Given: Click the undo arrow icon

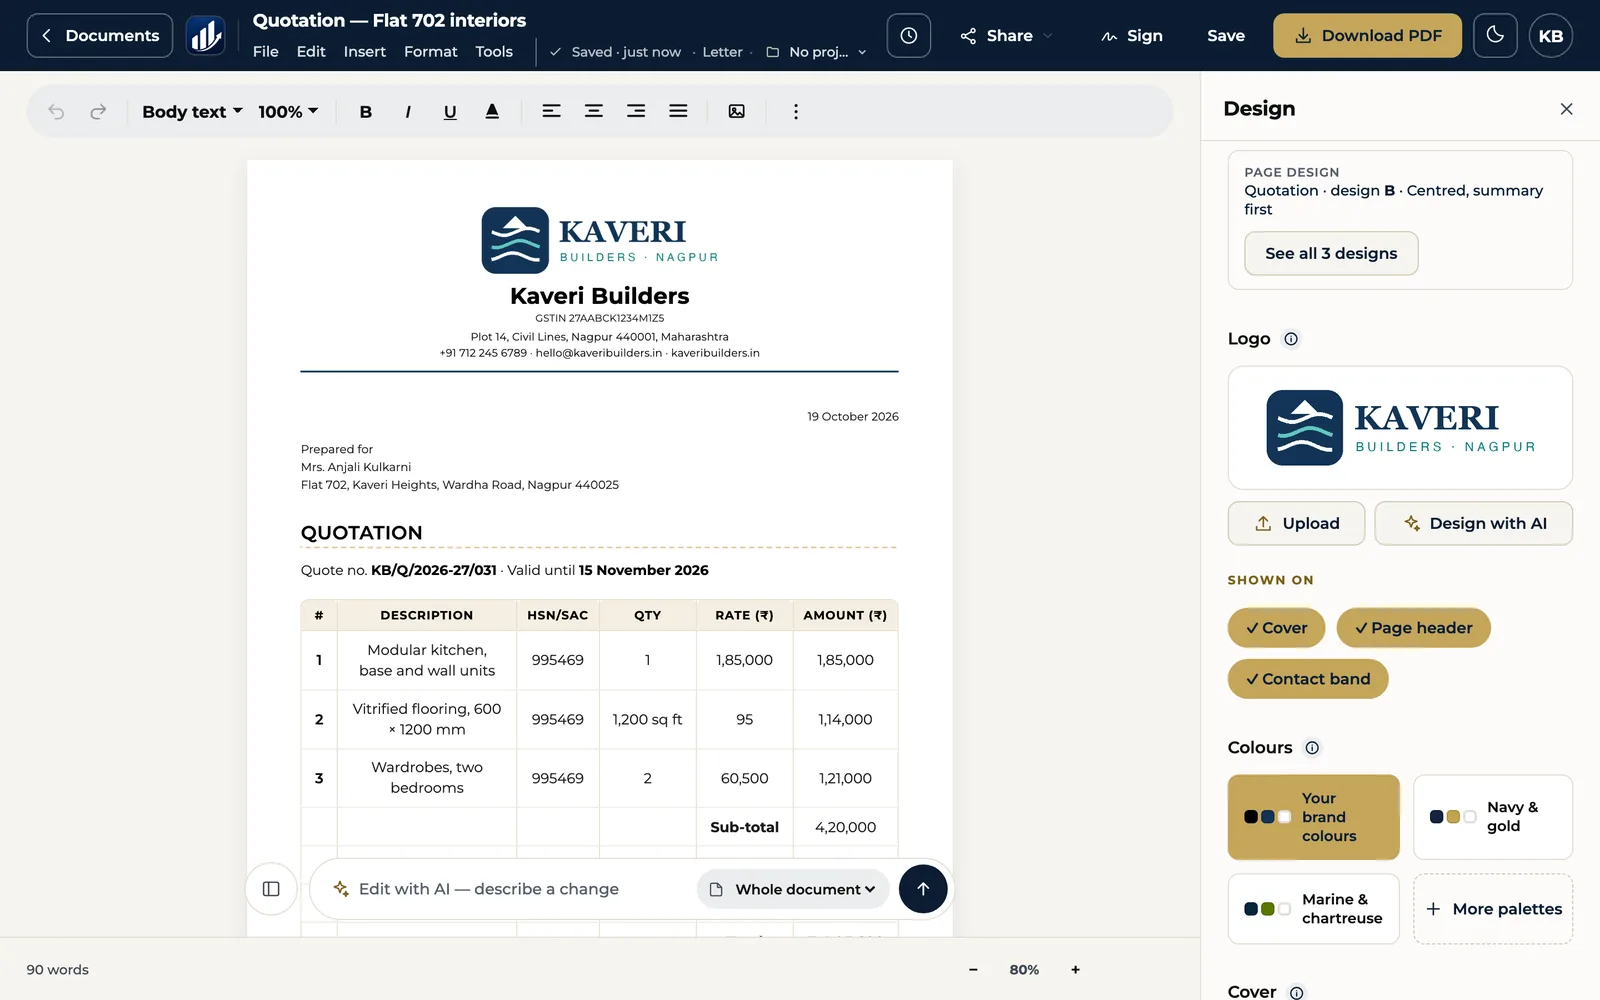Looking at the screenshot, I should (56, 112).
